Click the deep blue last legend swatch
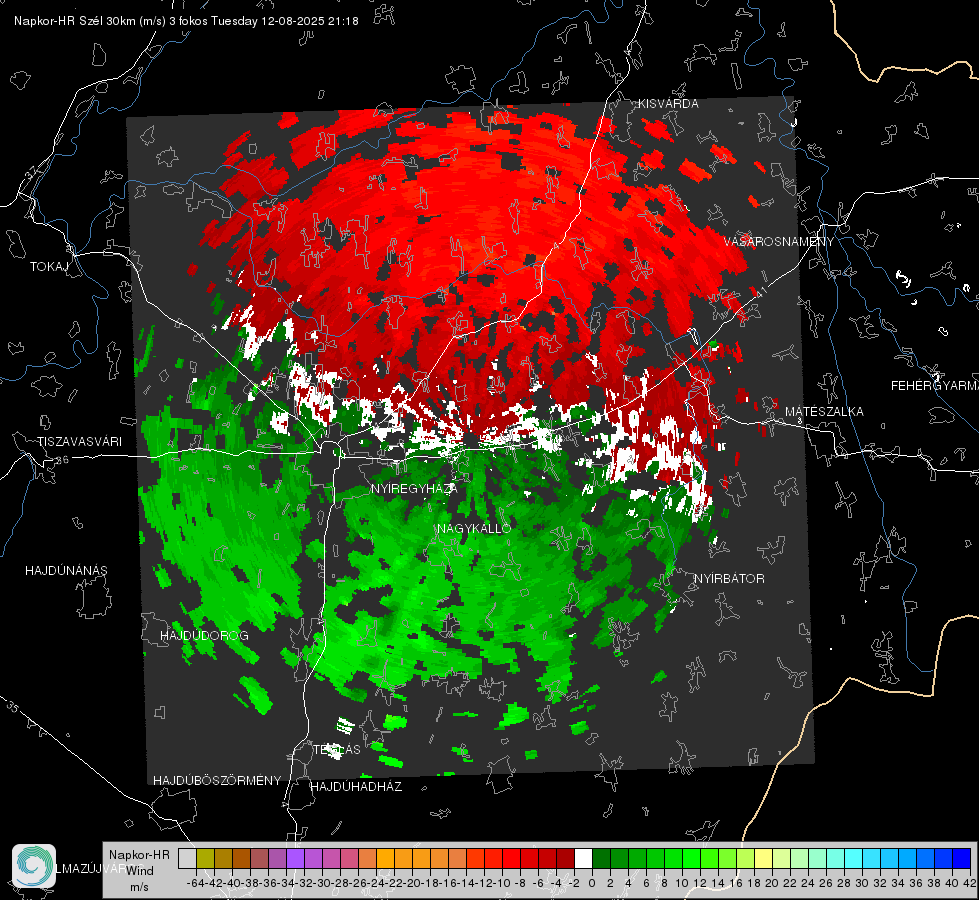Screen dimensions: 979x900 coord(962,858)
